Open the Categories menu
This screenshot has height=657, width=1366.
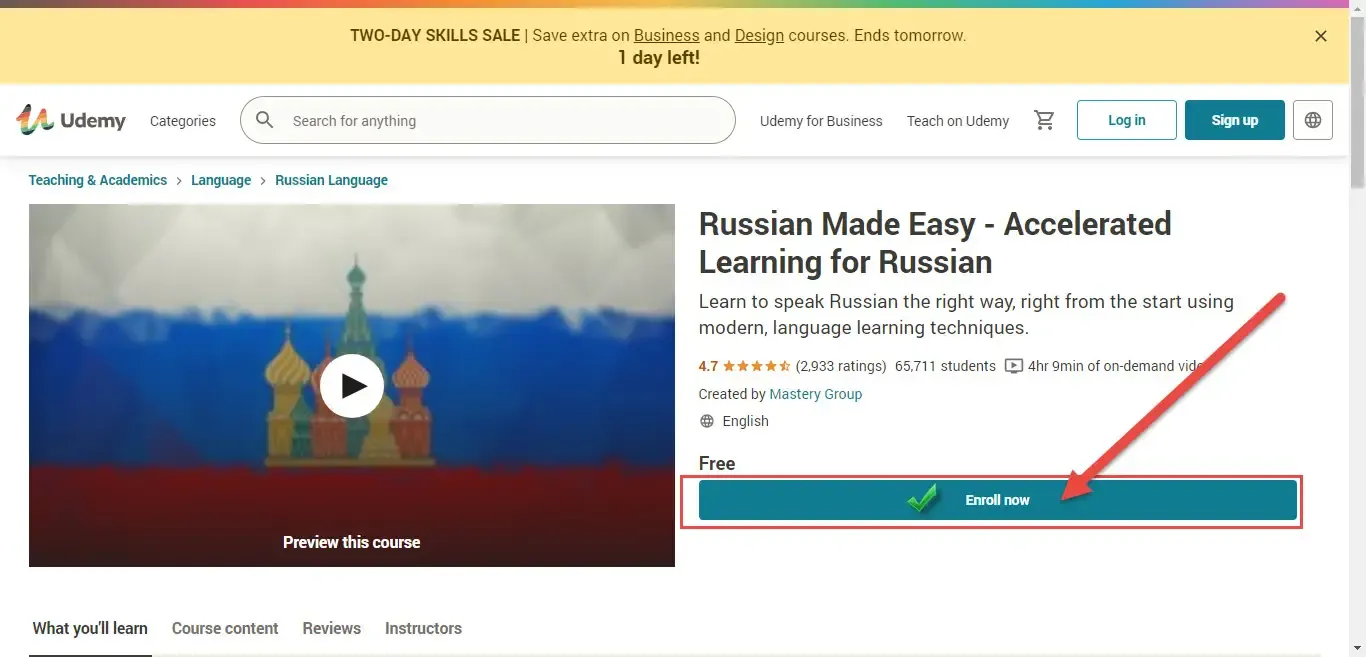tap(183, 121)
